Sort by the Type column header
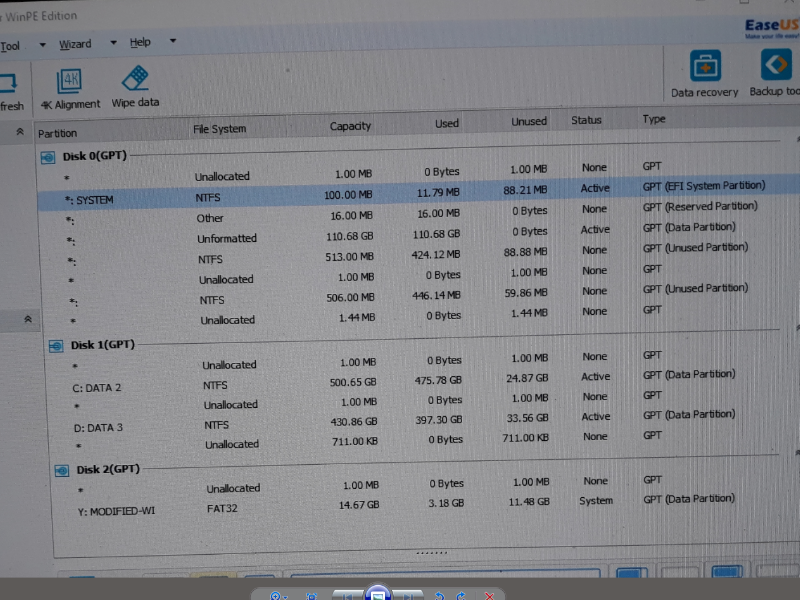This screenshot has height=600, width=800. pyautogui.click(x=654, y=119)
